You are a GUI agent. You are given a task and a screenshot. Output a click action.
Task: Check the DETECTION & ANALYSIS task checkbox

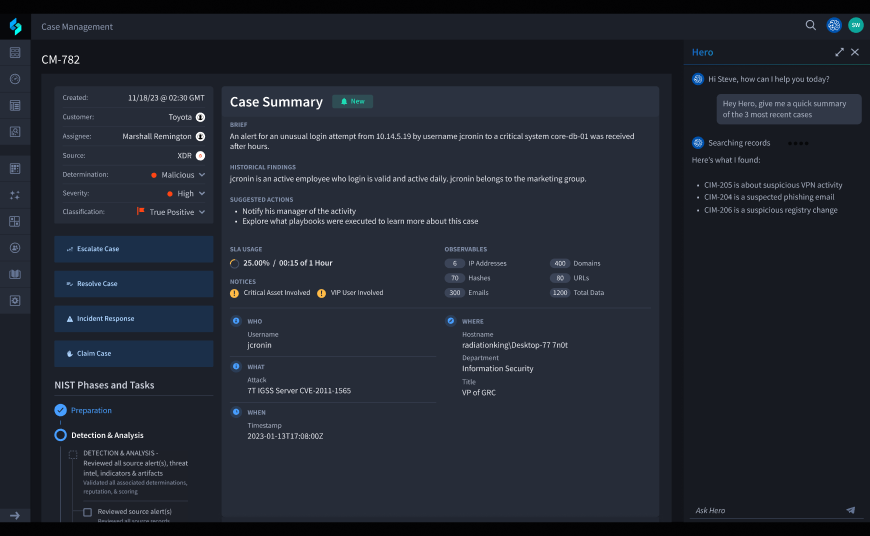click(73, 454)
